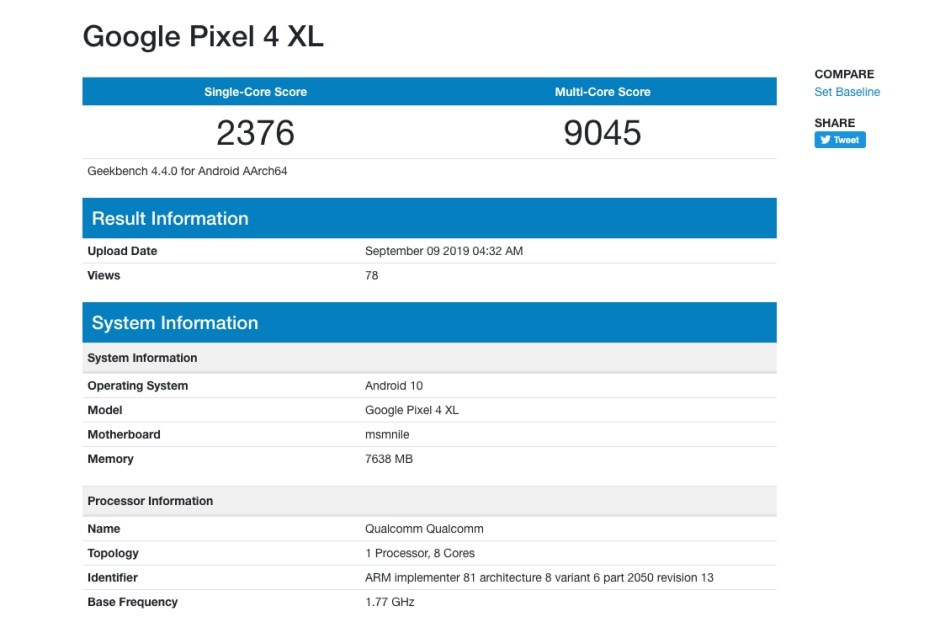Click the Multi-Core Score header

601,91
